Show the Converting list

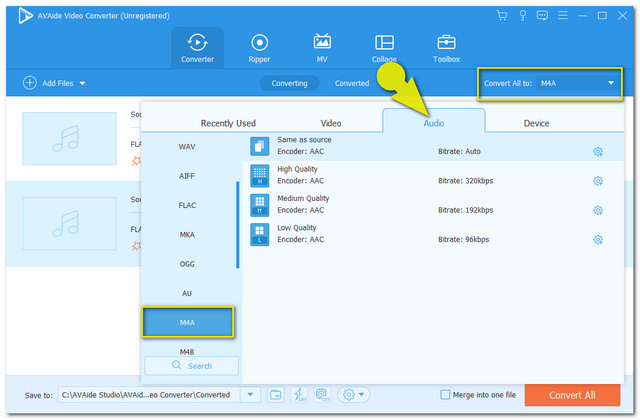289,83
